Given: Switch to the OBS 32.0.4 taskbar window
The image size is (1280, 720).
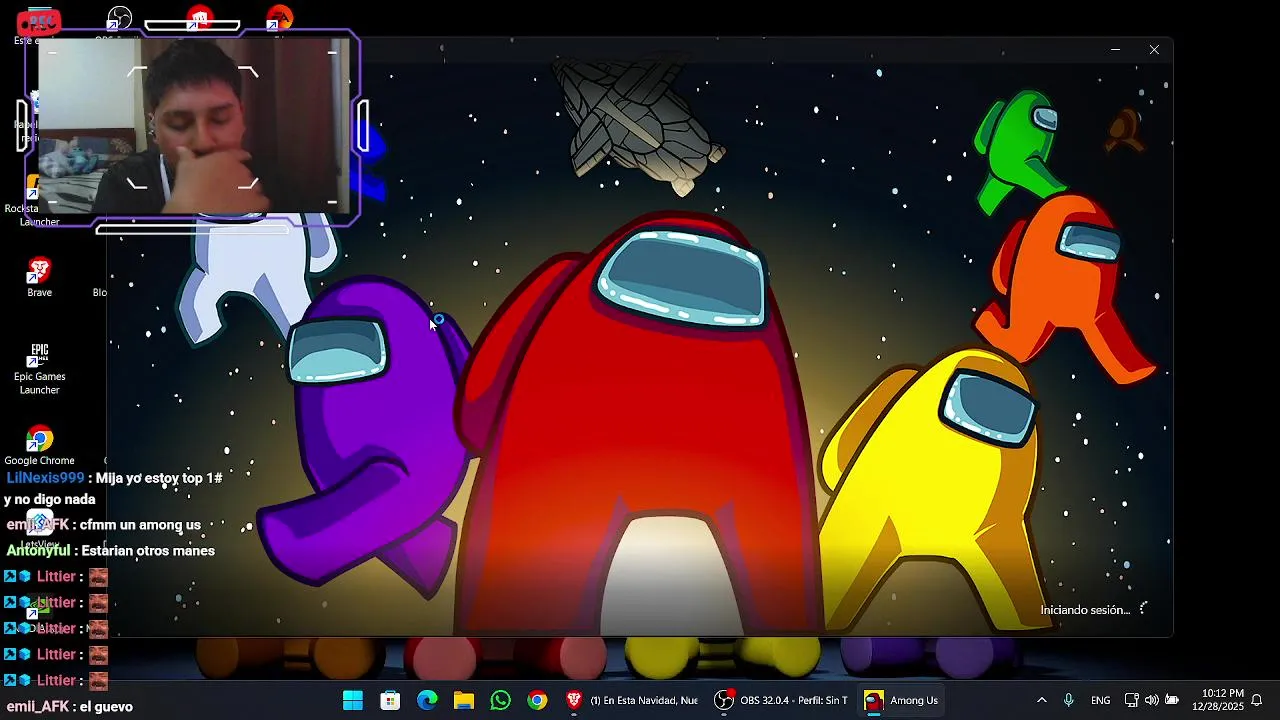Looking at the screenshot, I should pyautogui.click(x=781, y=700).
